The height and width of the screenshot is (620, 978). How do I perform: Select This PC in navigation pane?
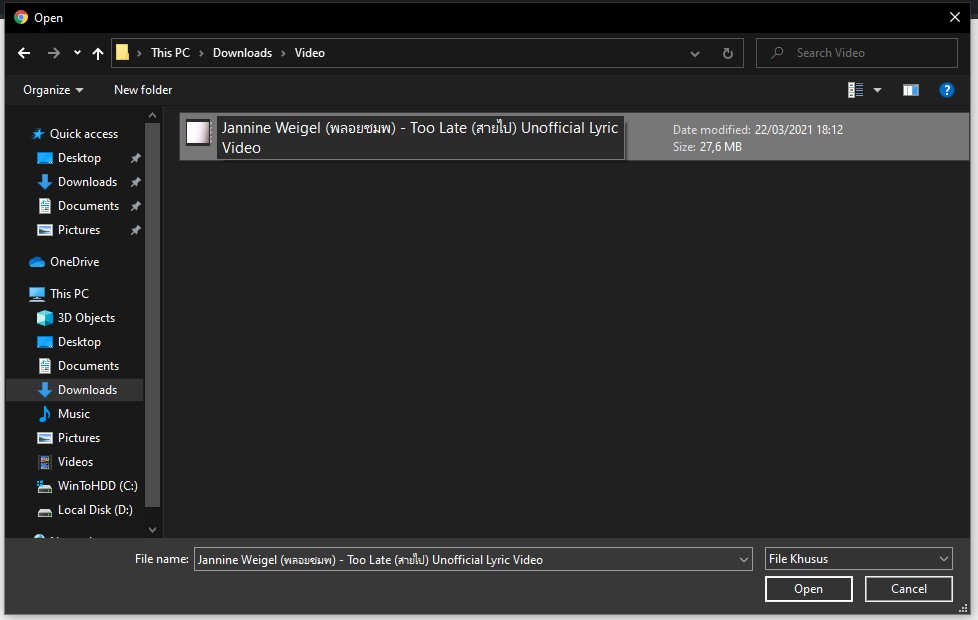pos(59,294)
